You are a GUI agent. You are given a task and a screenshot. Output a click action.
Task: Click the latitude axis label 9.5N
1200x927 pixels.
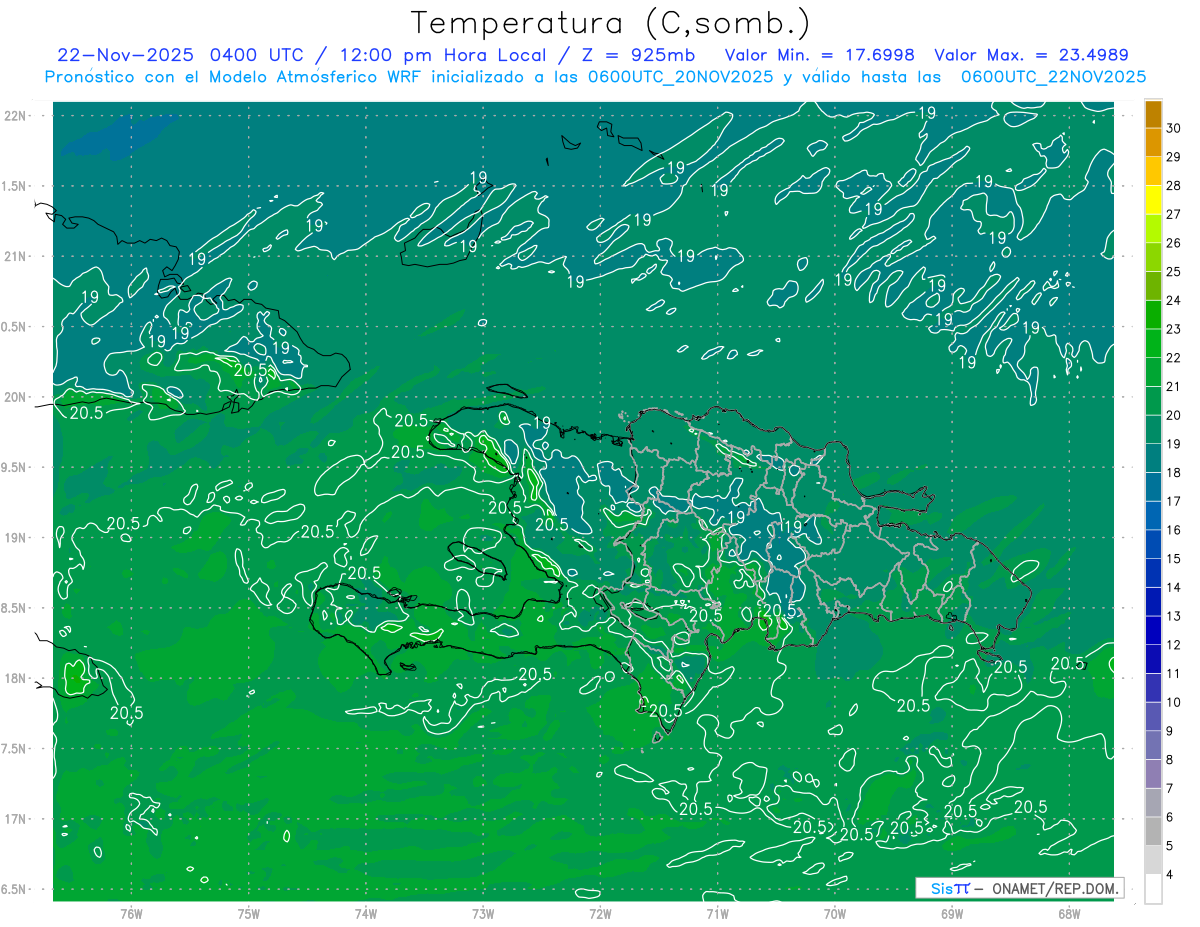tap(15, 467)
